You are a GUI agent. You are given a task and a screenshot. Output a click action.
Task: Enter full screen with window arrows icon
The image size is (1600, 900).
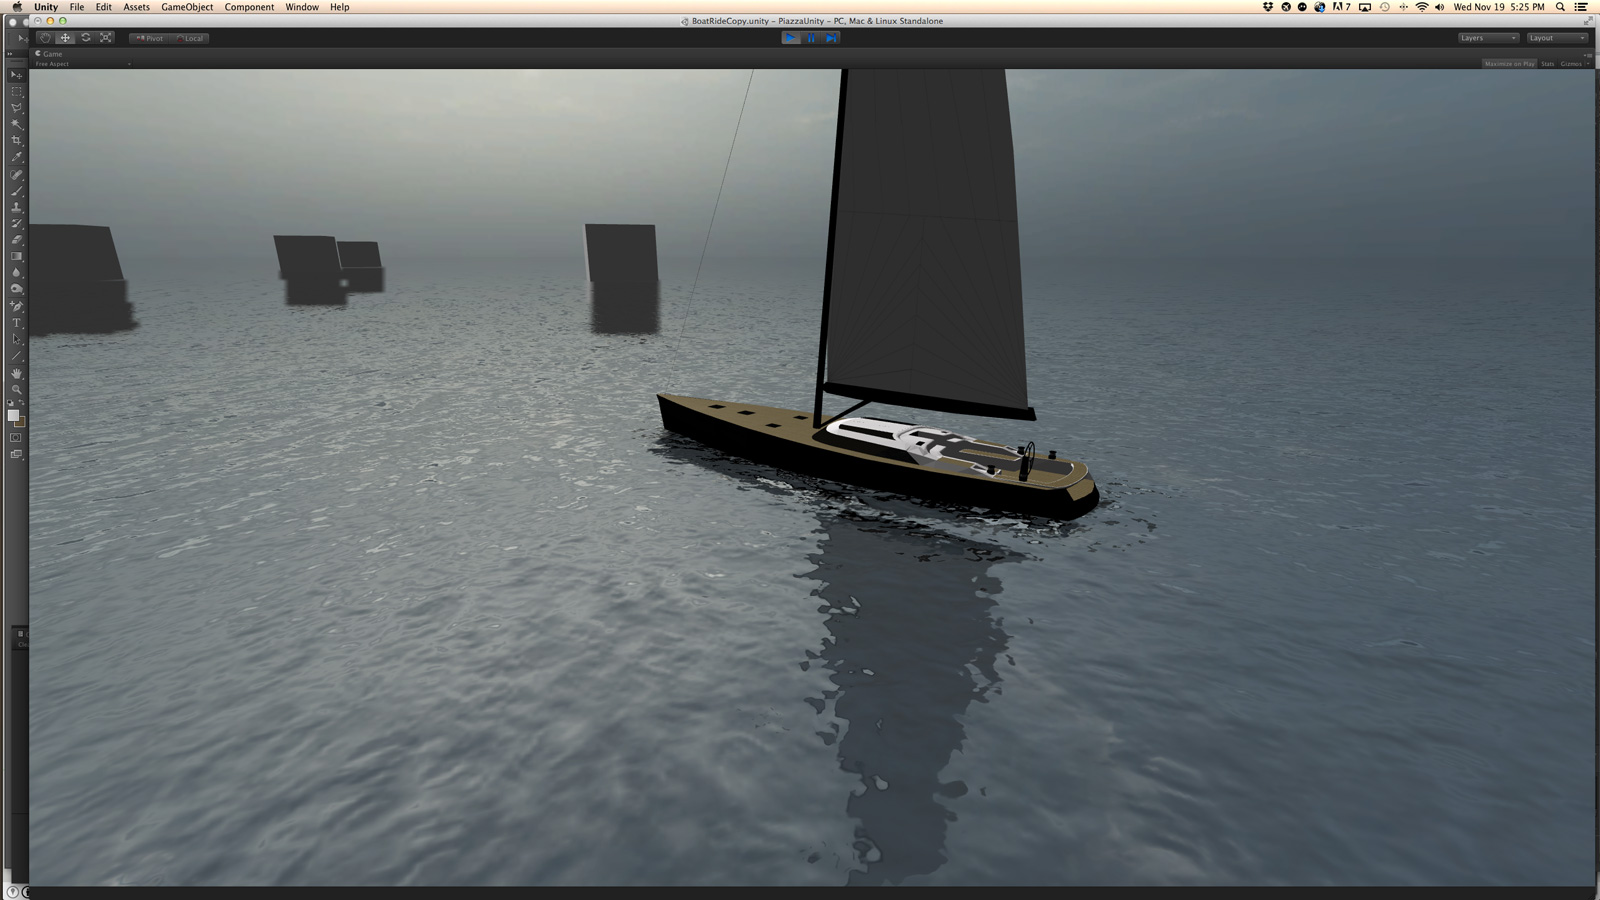pos(1588,21)
